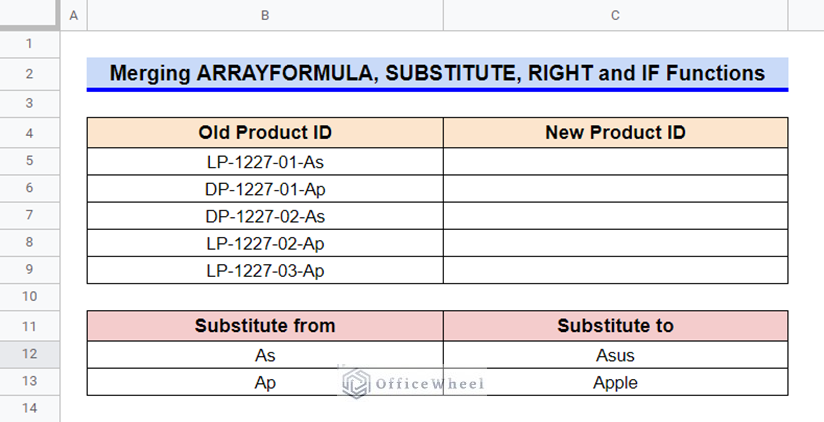Select the New Product ID header cell

pos(615,132)
